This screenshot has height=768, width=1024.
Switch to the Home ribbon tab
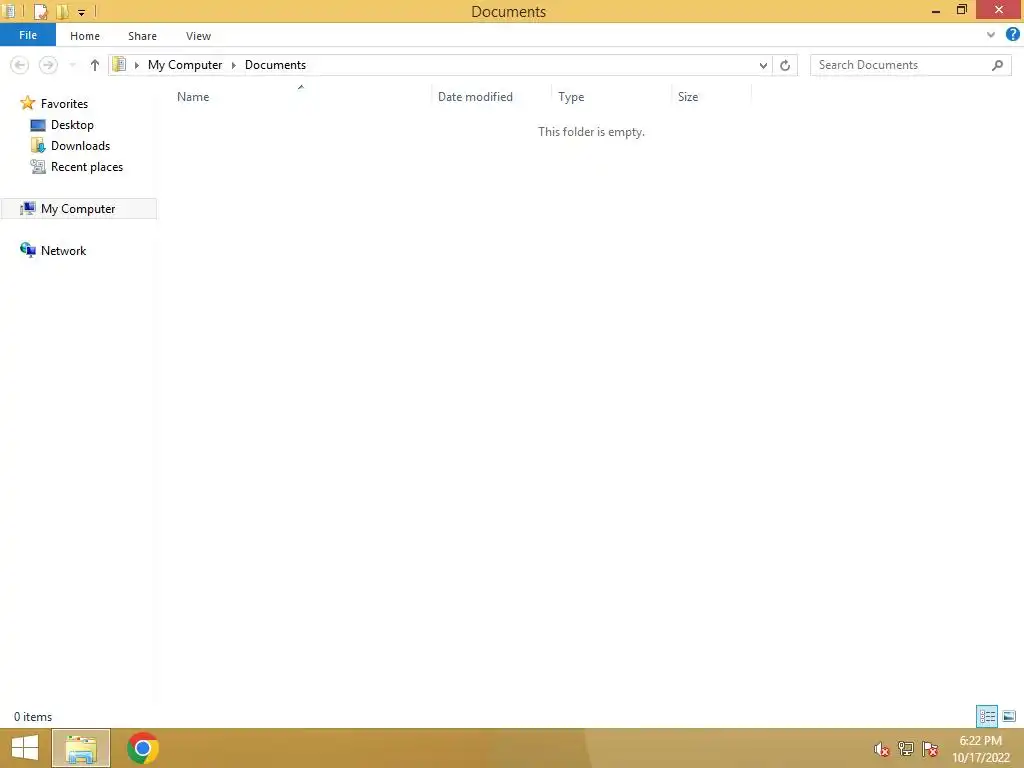click(85, 36)
